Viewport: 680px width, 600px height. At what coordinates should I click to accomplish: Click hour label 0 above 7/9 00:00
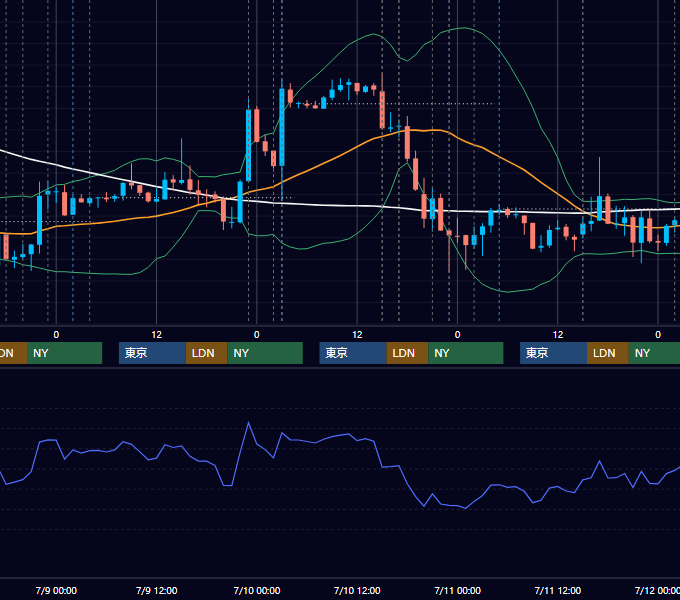click(x=56, y=335)
